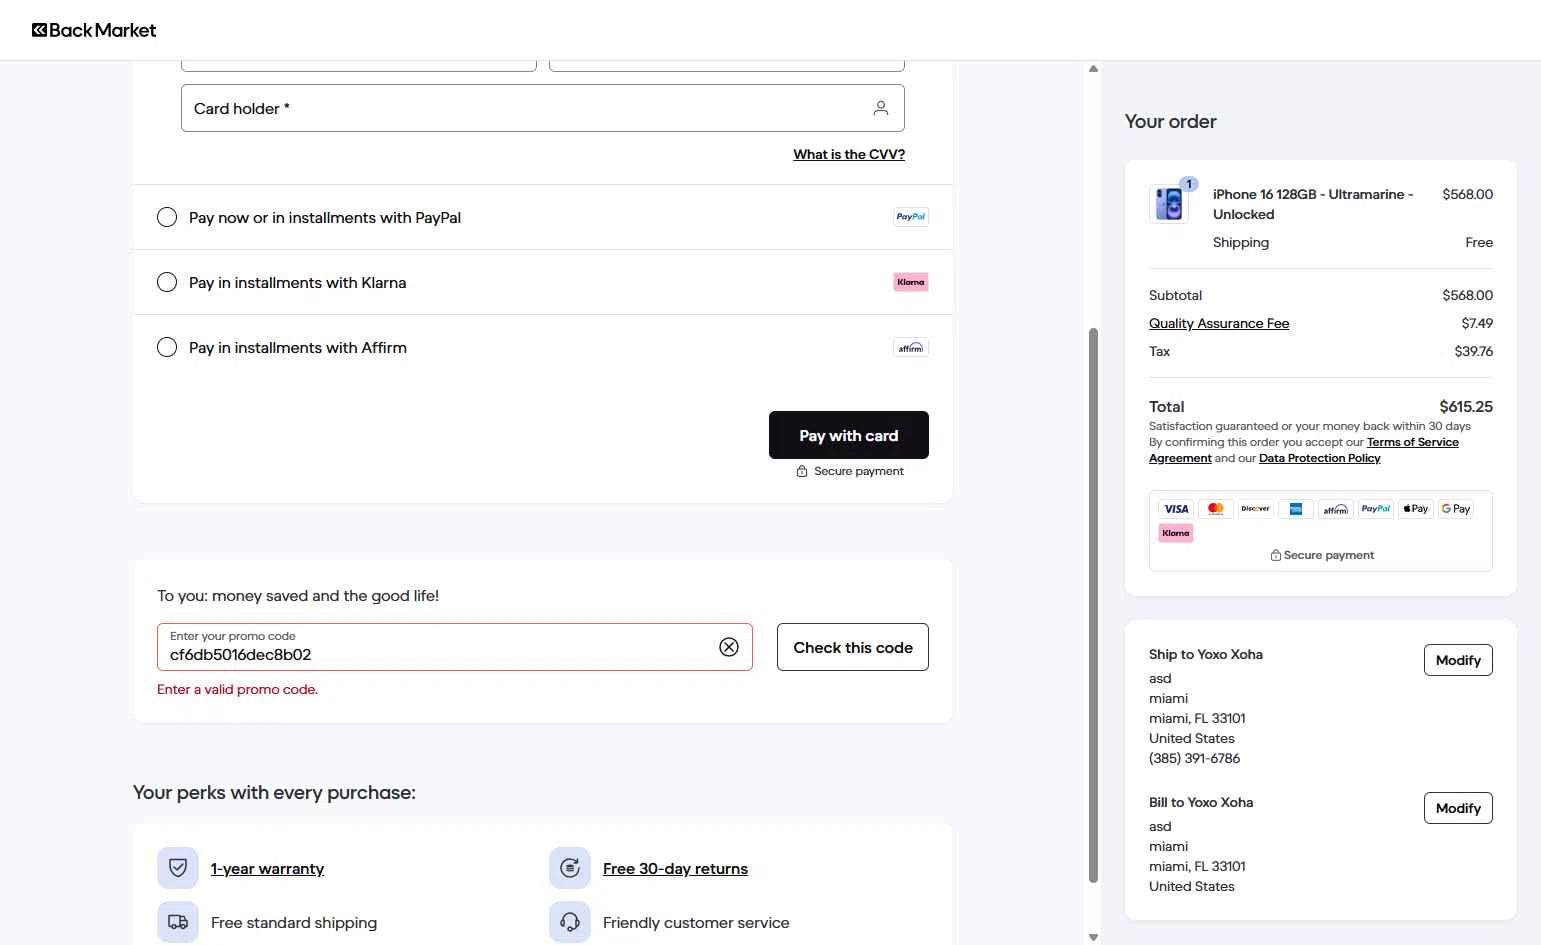Image resolution: width=1541 pixels, height=945 pixels.
Task: Click 'iPhone 16 128GB - Ultramarine - Unlocked' text
Action: pyautogui.click(x=1313, y=204)
